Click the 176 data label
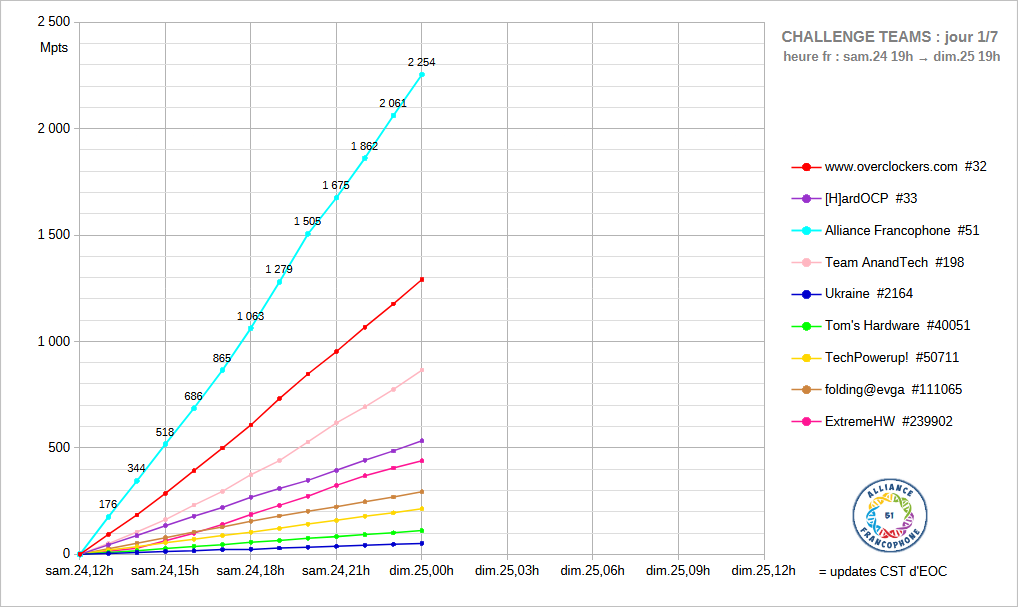 [x=108, y=504]
